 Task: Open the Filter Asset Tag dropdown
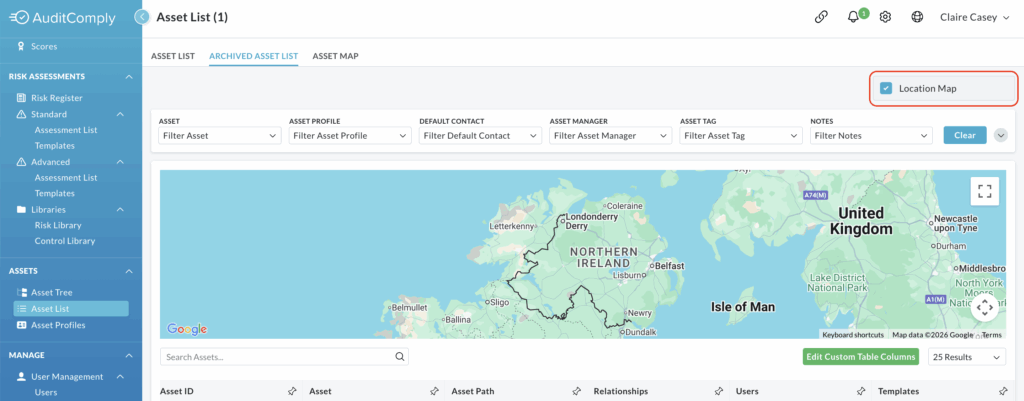[x=739, y=135]
